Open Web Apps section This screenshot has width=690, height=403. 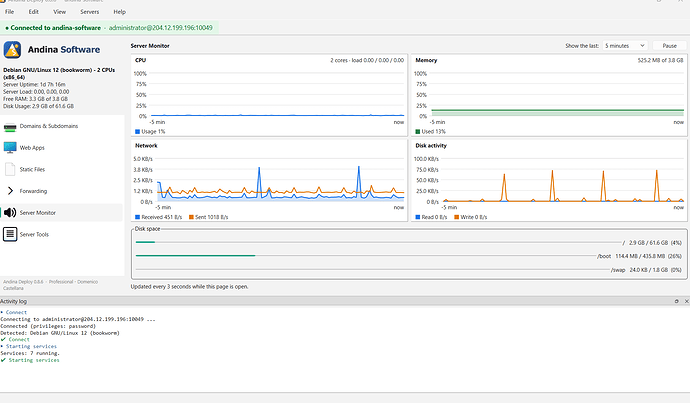coord(62,148)
